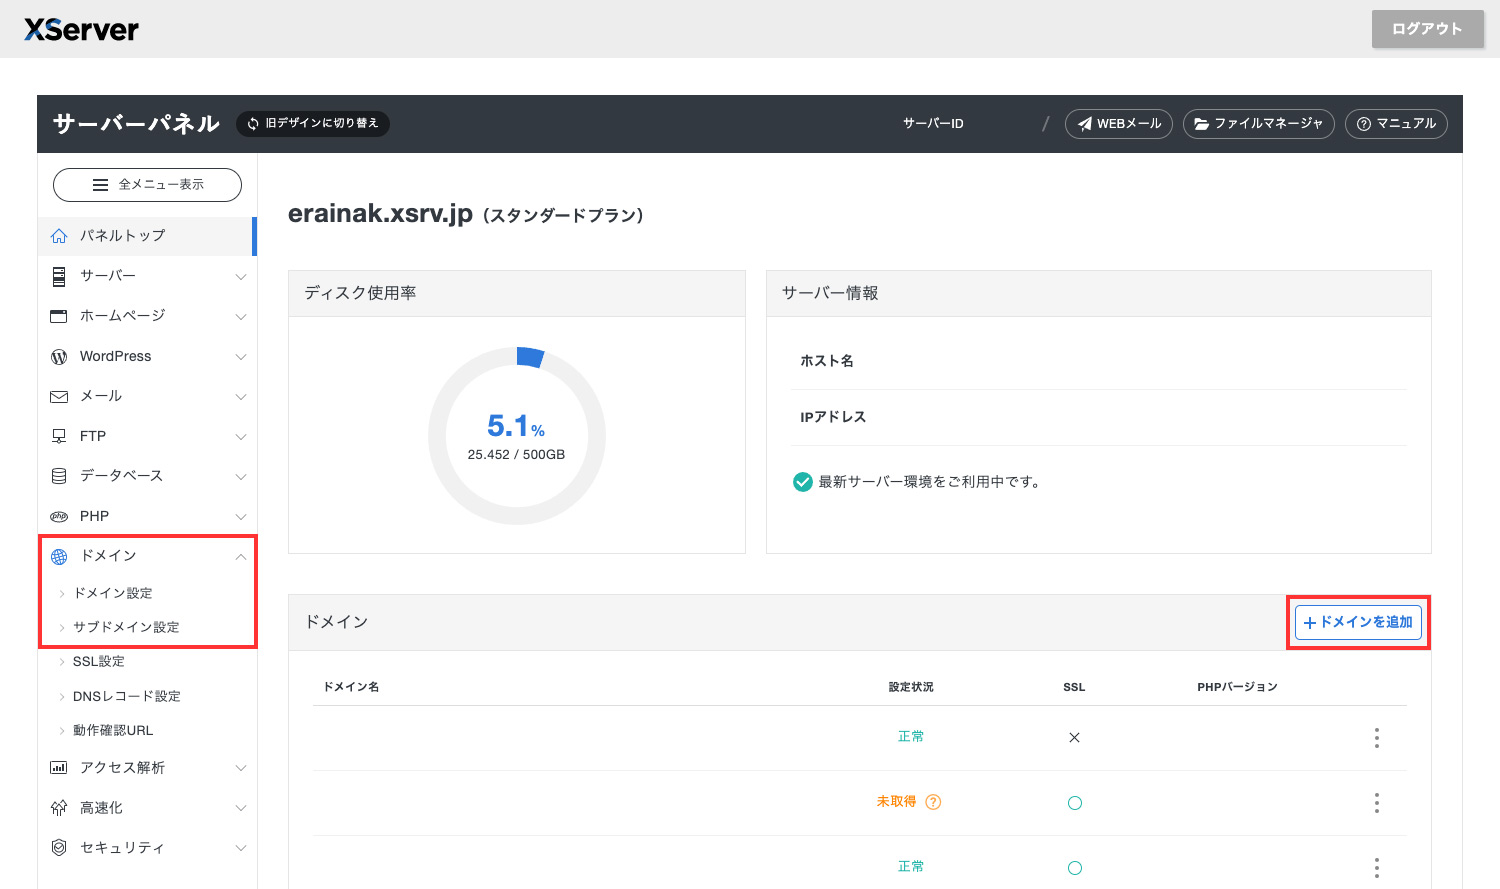Collapse the ドメイン menu chevron

click(241, 556)
